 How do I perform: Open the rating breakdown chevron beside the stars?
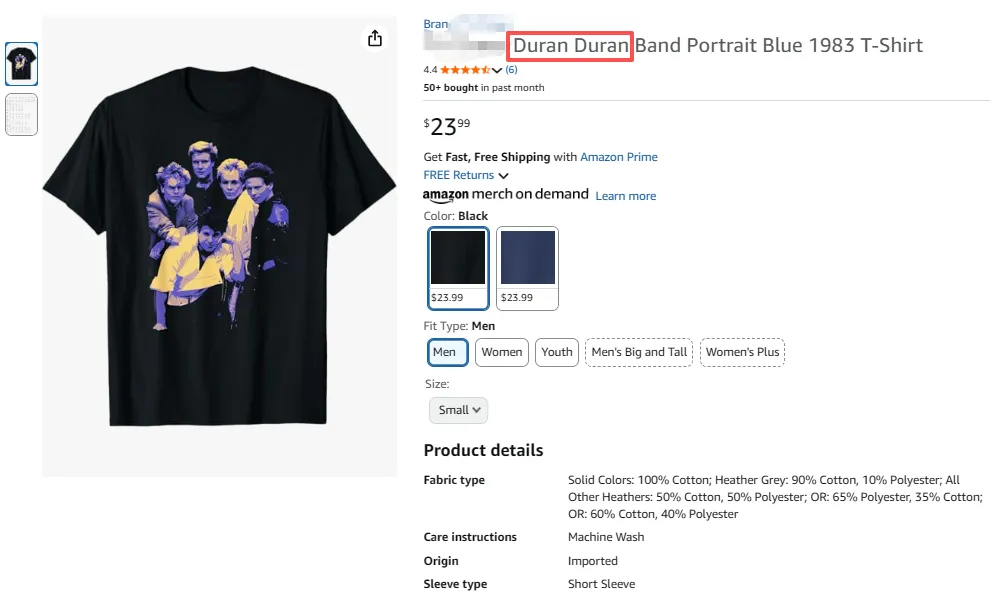tap(497, 70)
